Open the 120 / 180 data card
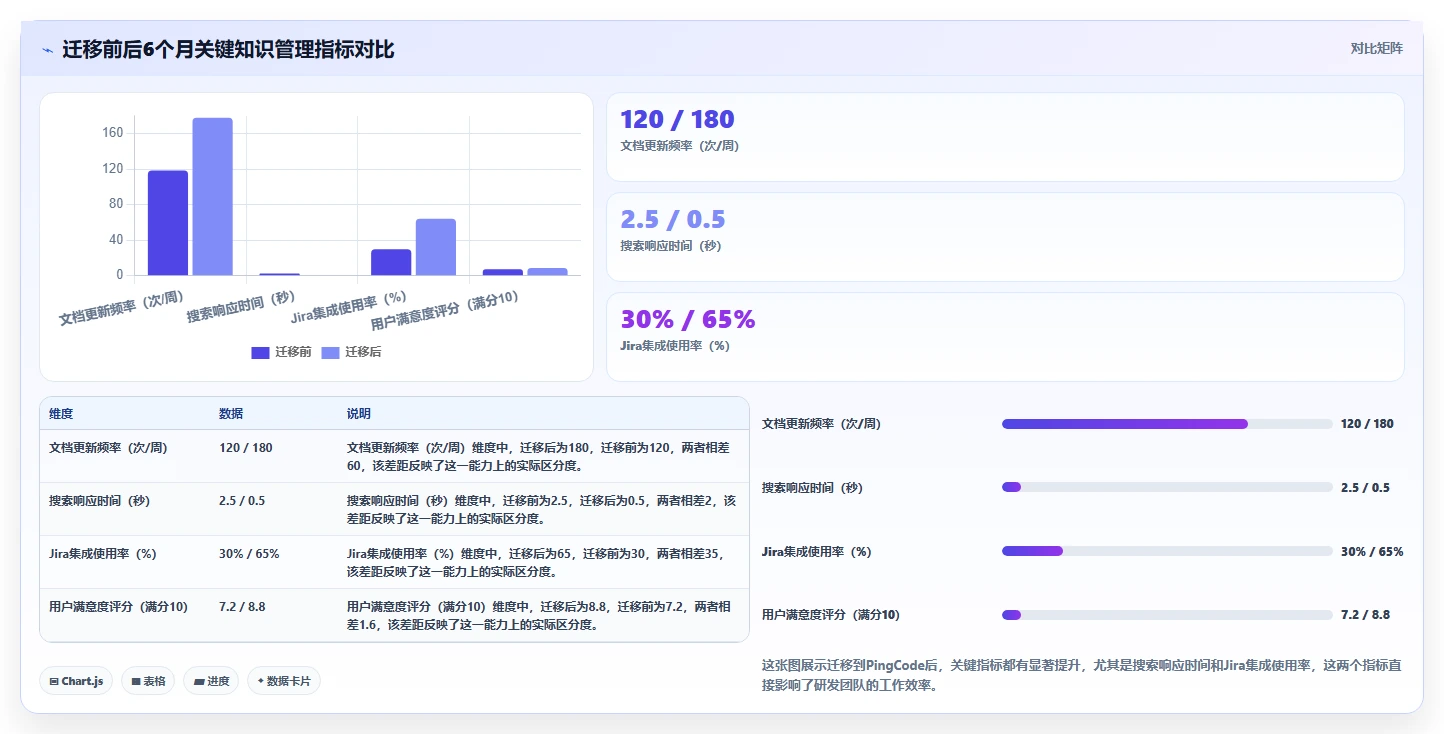The height and width of the screenshot is (734, 1444). point(1005,137)
